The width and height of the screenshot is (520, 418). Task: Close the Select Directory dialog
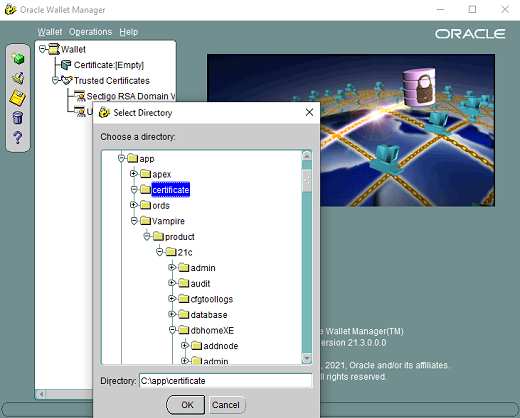309,112
